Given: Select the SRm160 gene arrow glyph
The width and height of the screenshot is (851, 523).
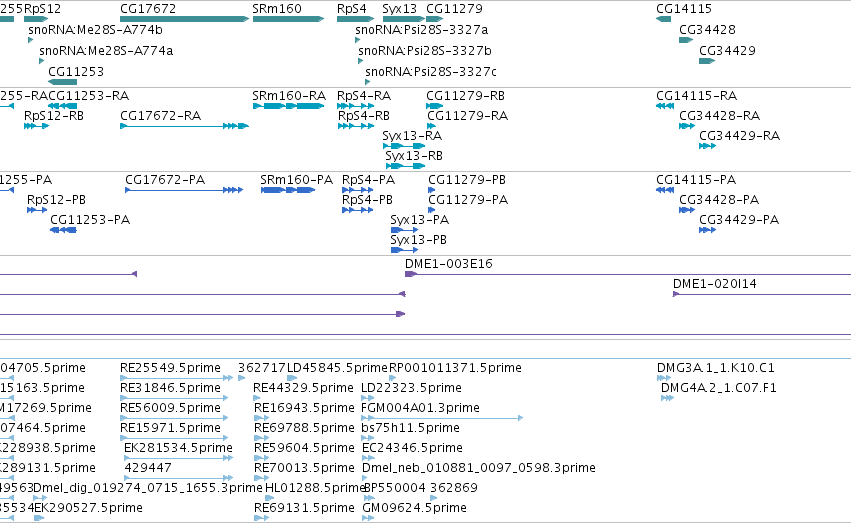Looking at the screenshot, I should point(288,19).
